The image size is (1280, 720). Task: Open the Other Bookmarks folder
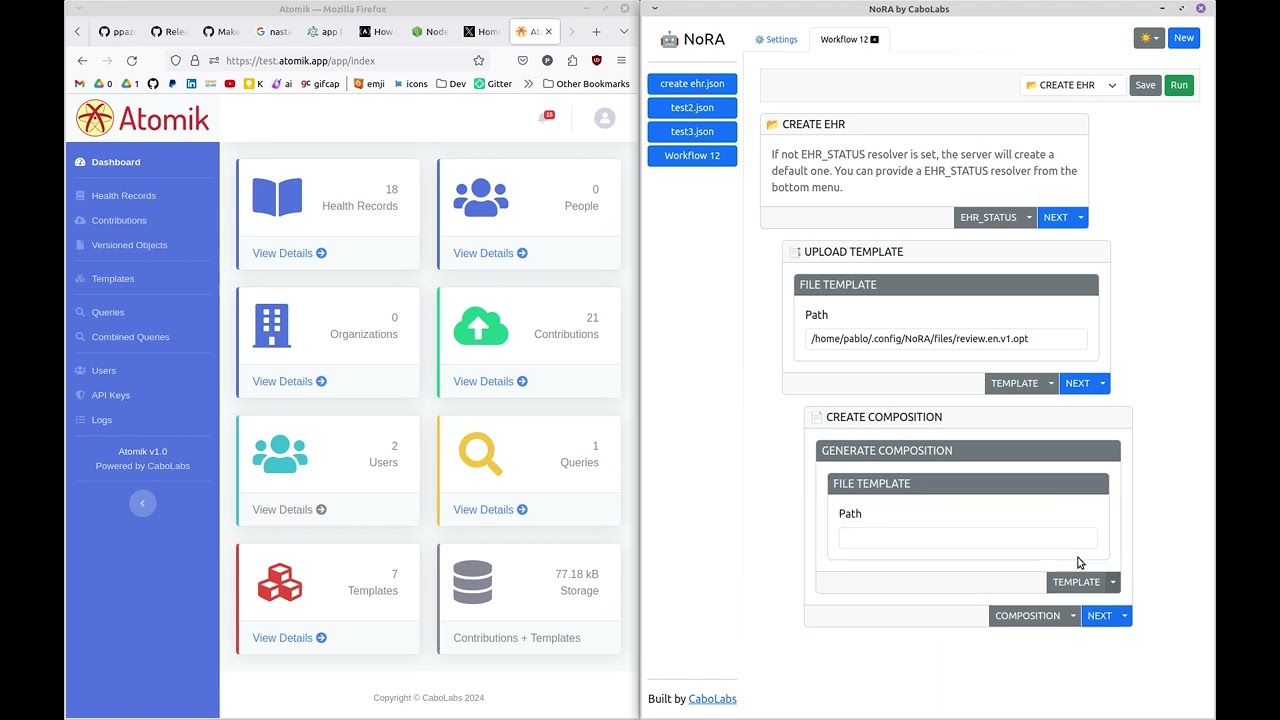pos(586,84)
